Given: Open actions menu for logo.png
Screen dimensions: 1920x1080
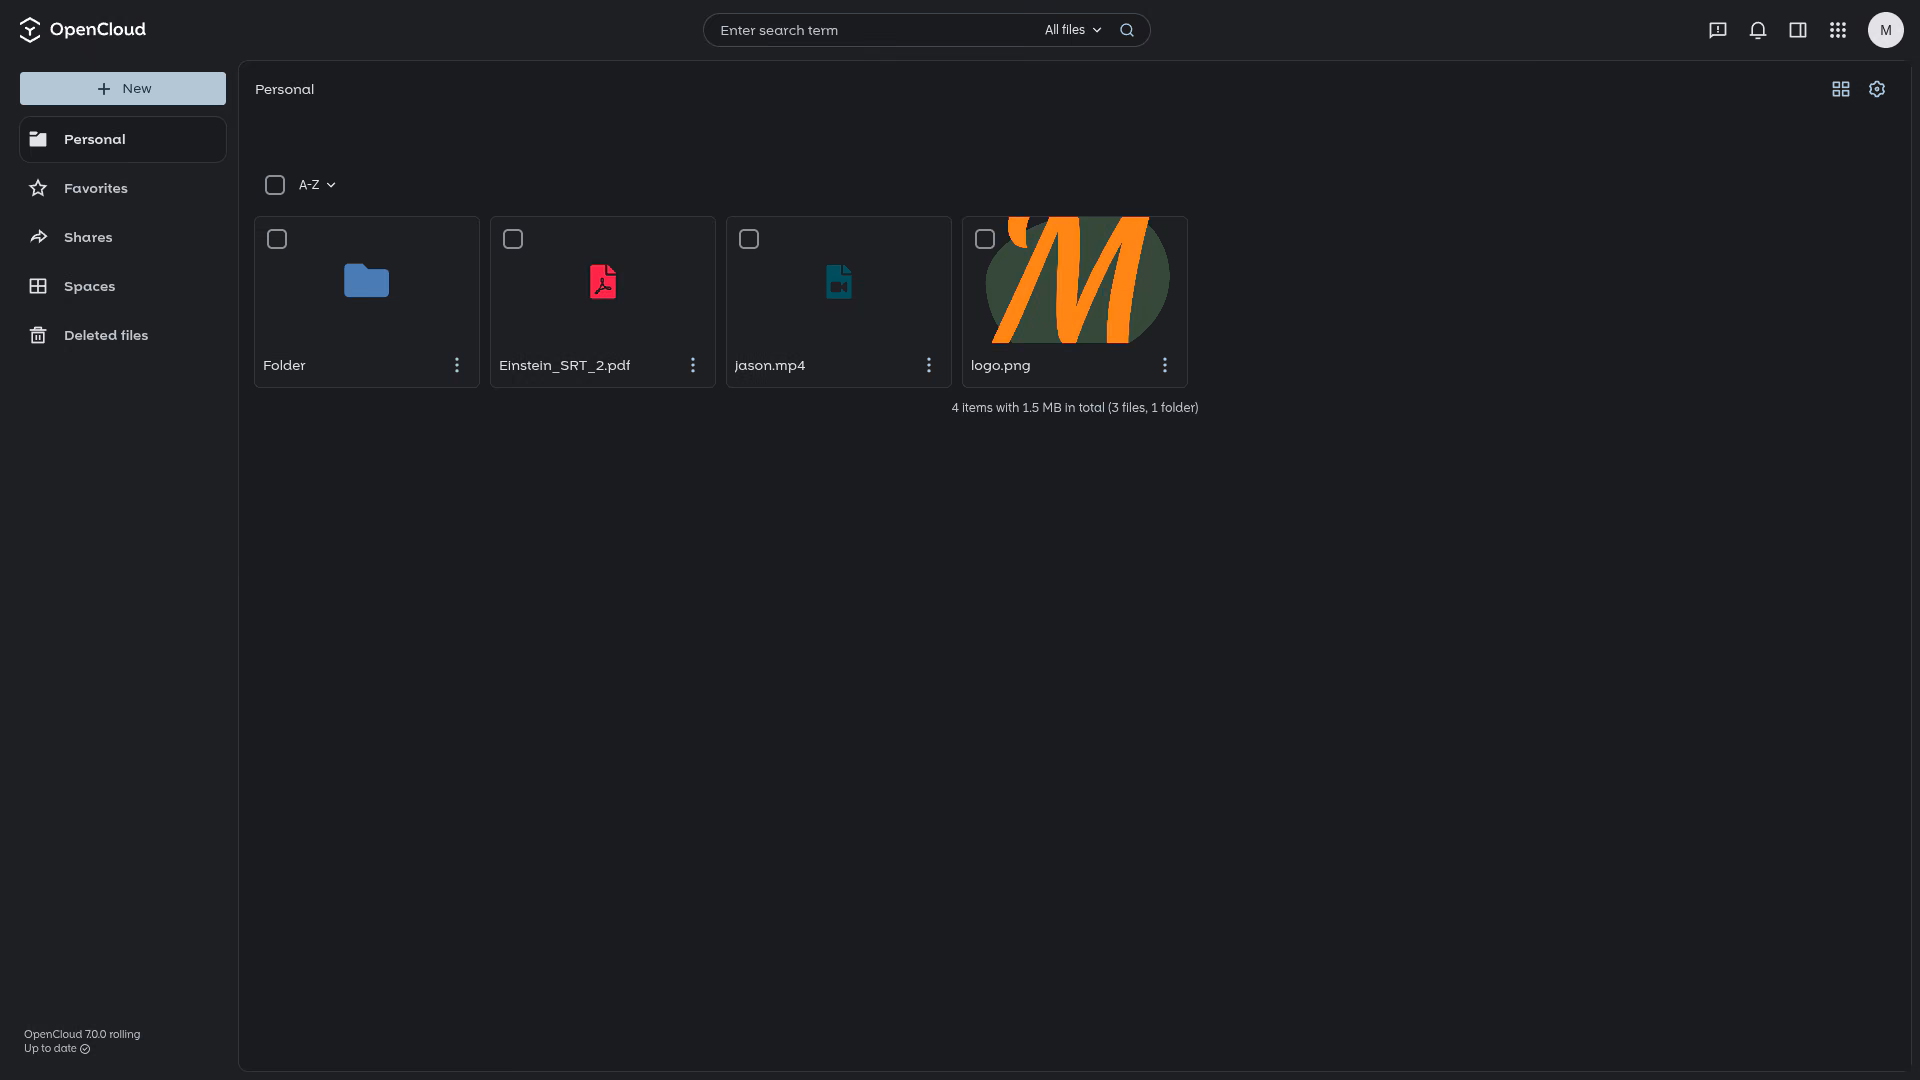Looking at the screenshot, I should click(1165, 365).
